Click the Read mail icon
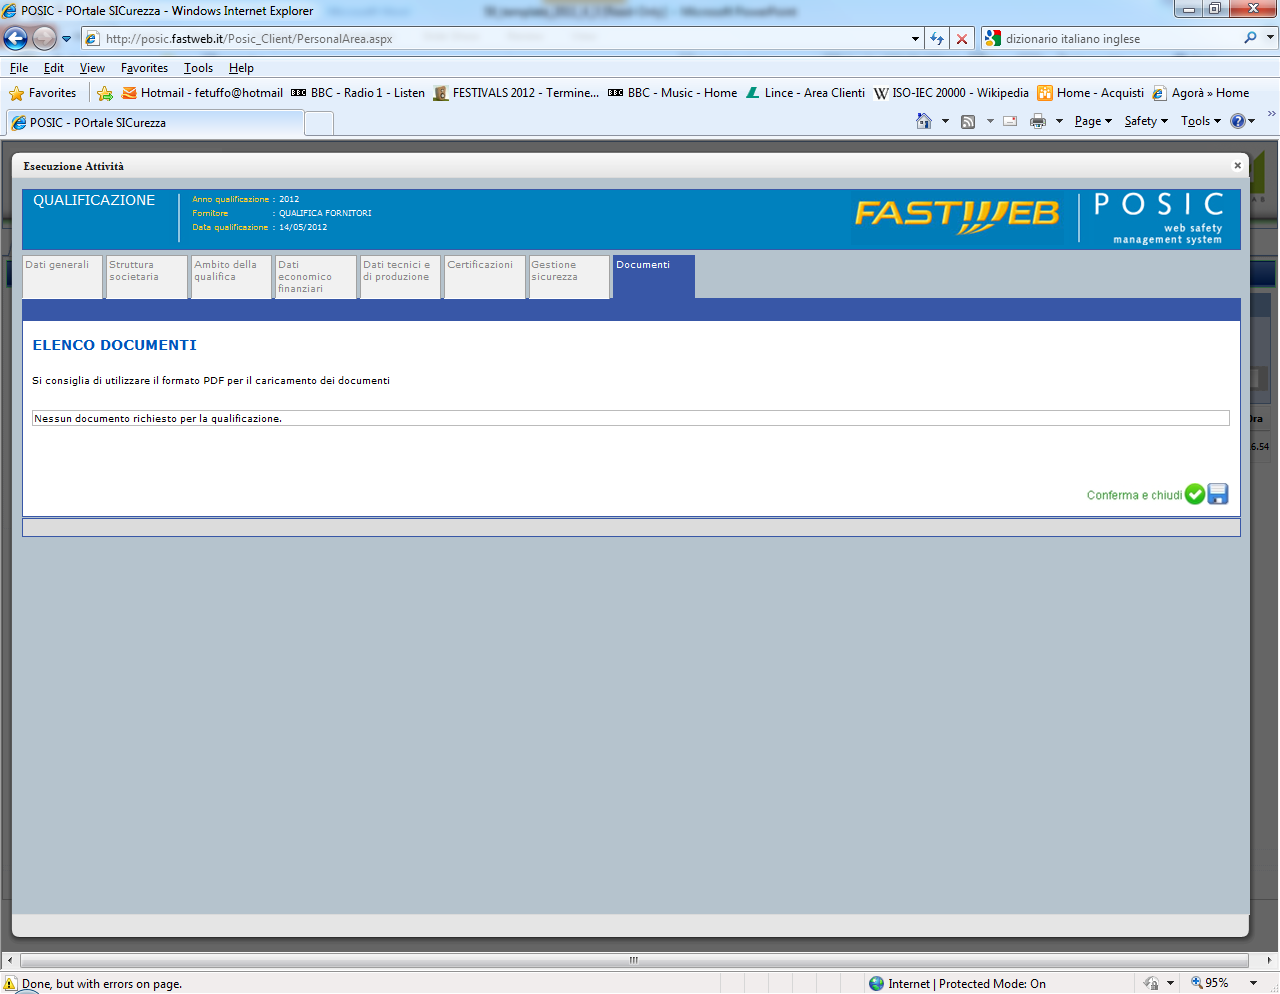Screen dimensions: 1280x994 point(1010,121)
